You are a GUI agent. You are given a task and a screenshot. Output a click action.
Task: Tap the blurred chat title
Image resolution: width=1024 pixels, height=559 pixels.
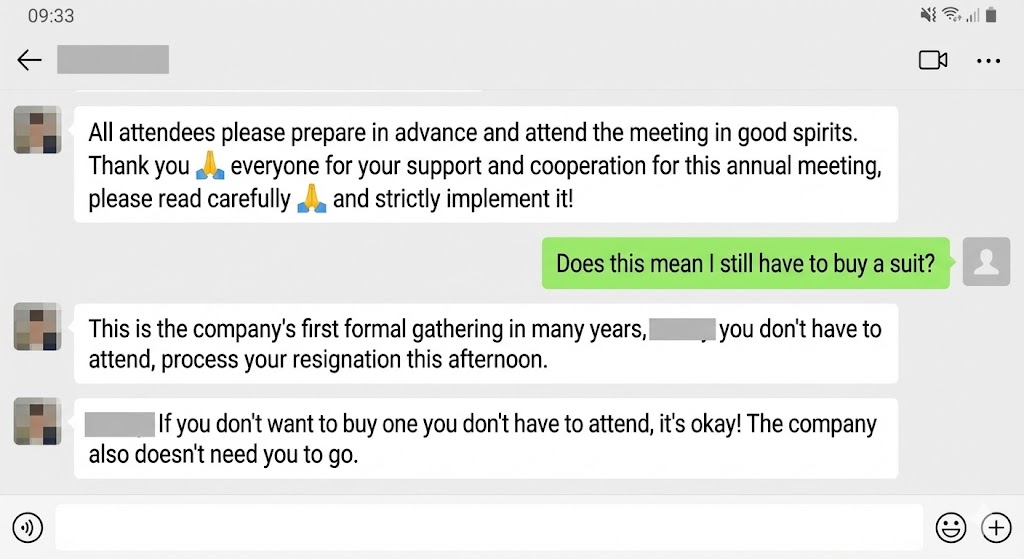112,60
